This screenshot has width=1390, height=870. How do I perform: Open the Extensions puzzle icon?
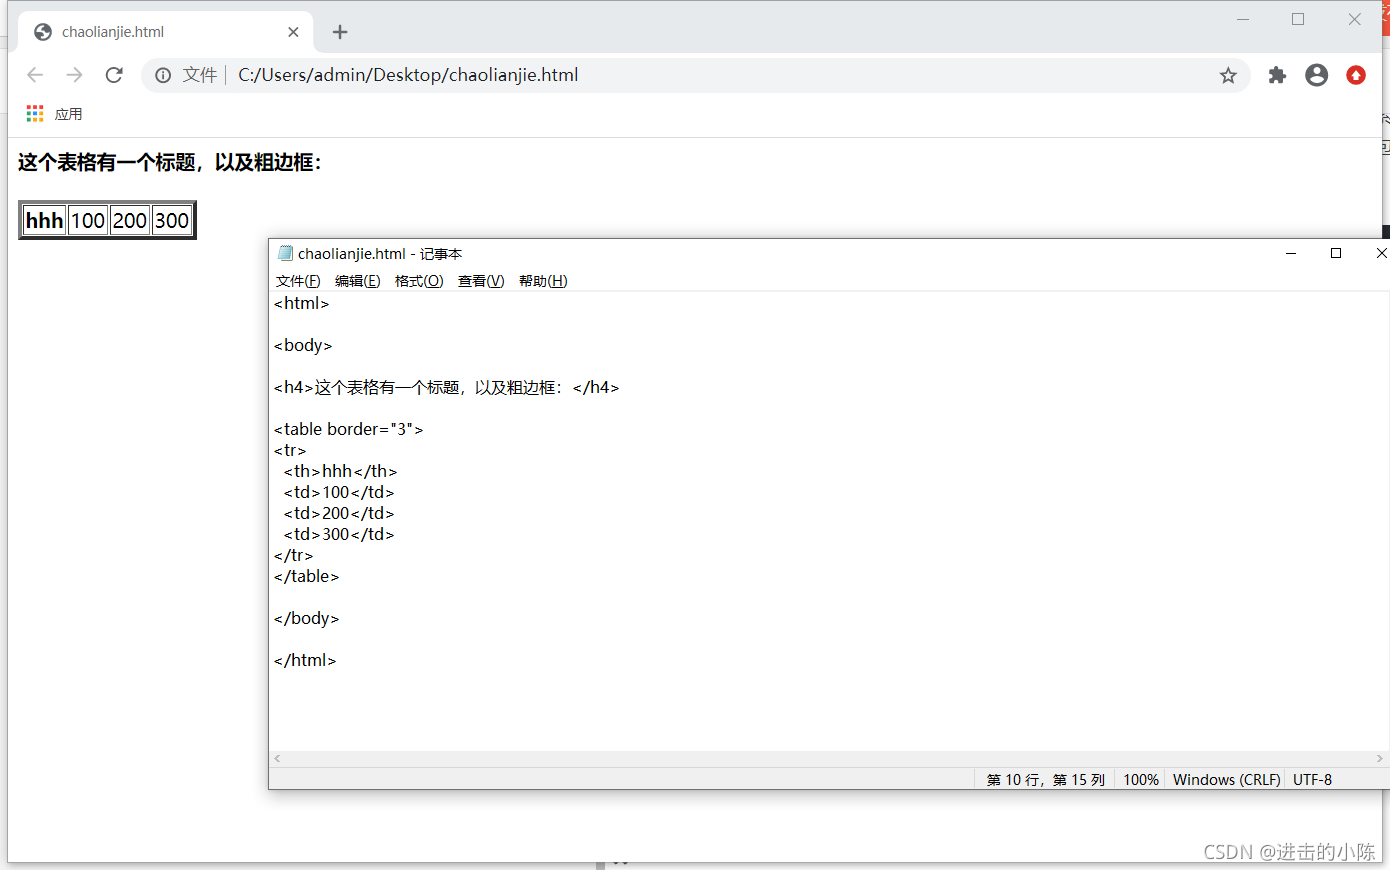coord(1277,75)
